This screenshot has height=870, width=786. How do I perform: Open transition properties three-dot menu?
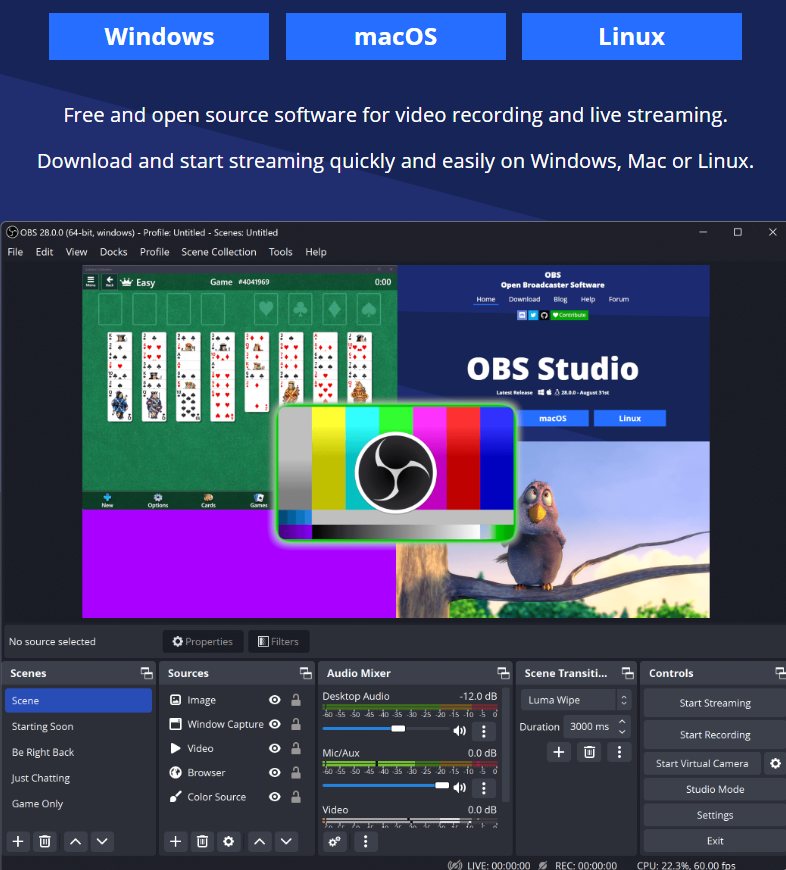coord(619,752)
